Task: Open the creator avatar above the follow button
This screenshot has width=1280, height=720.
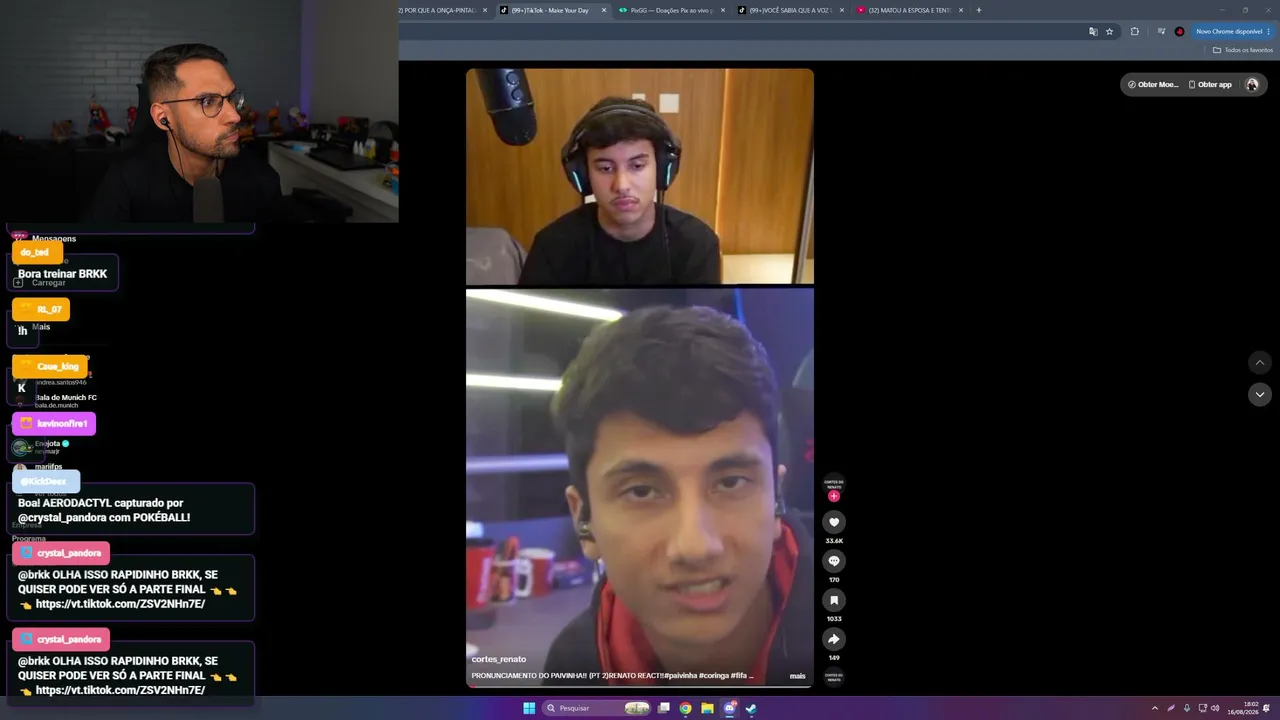Action: pos(834,483)
